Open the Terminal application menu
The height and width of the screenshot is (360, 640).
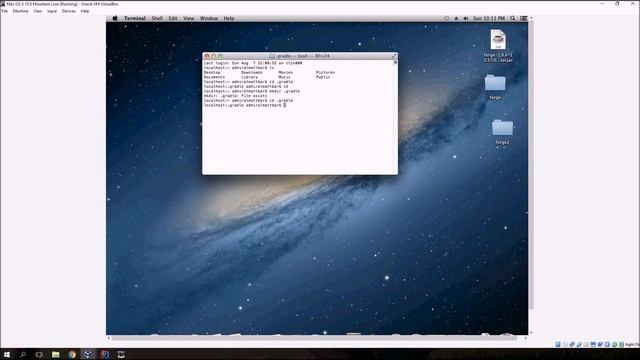click(135, 18)
